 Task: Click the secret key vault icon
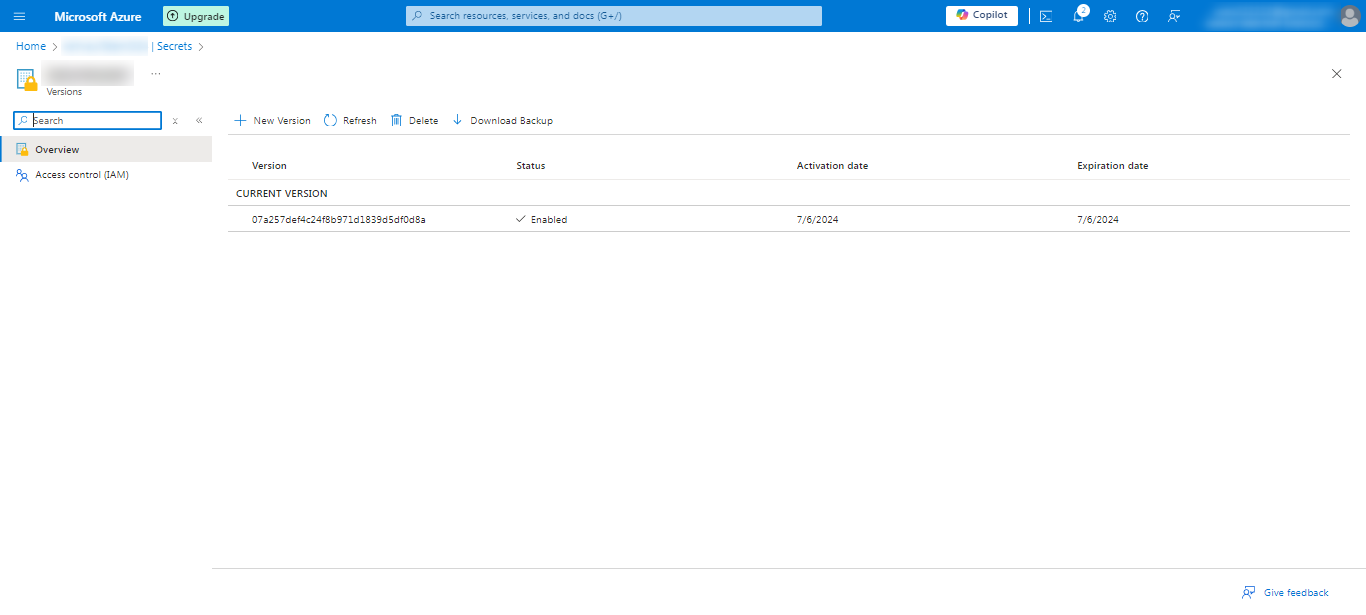point(27,80)
